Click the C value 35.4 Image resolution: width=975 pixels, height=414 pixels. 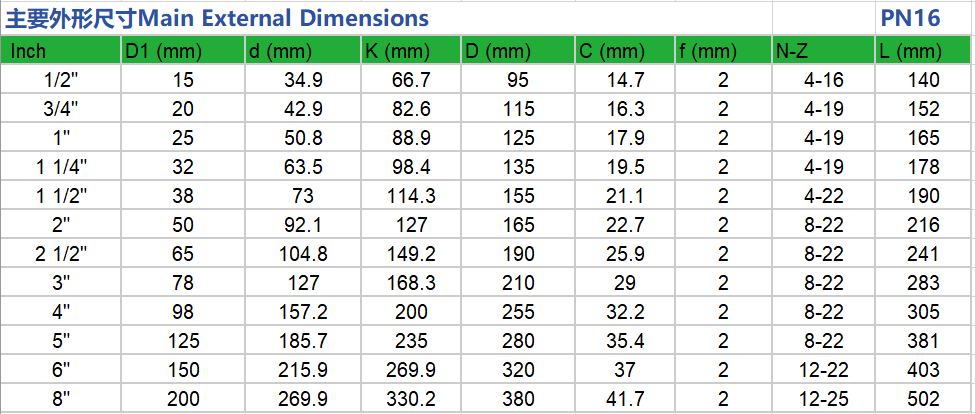tap(625, 341)
